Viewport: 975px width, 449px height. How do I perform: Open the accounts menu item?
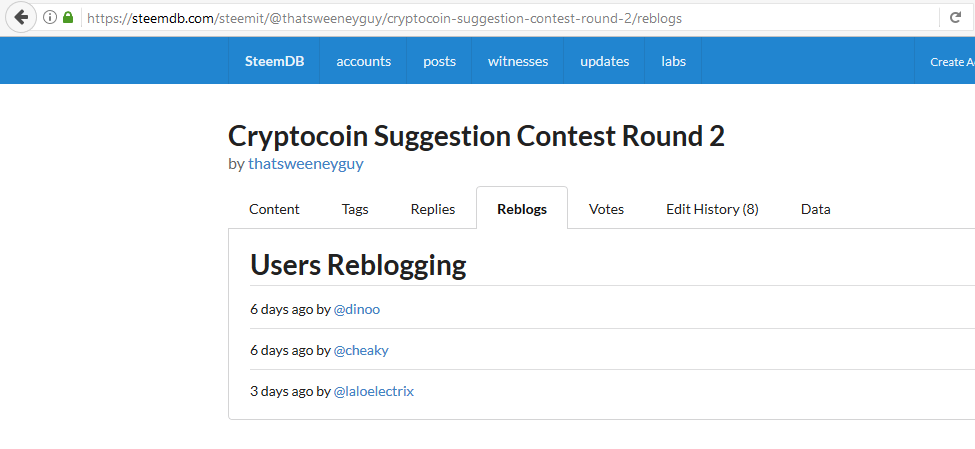click(x=364, y=61)
